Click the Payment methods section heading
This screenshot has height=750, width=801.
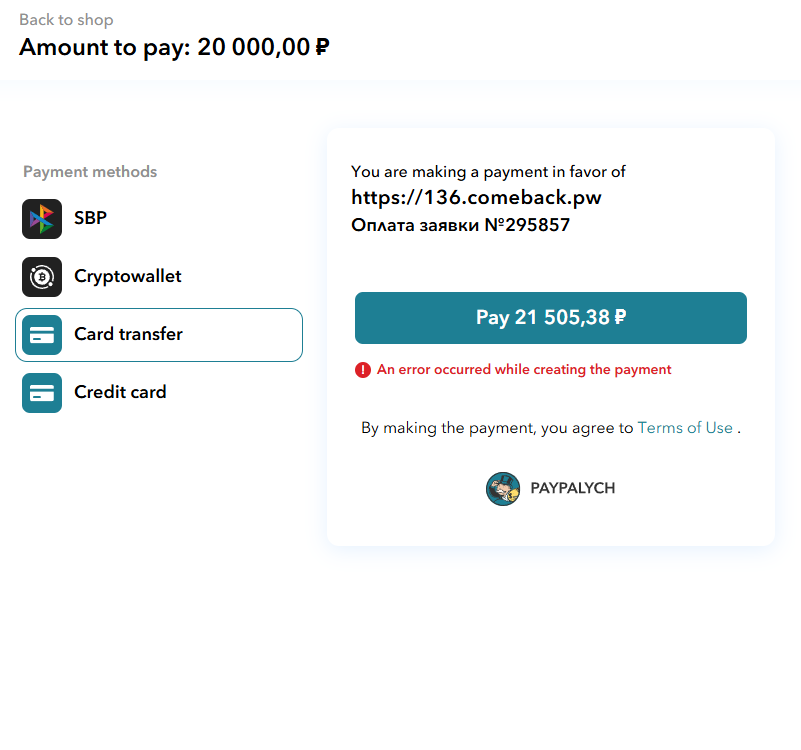[x=90, y=172]
